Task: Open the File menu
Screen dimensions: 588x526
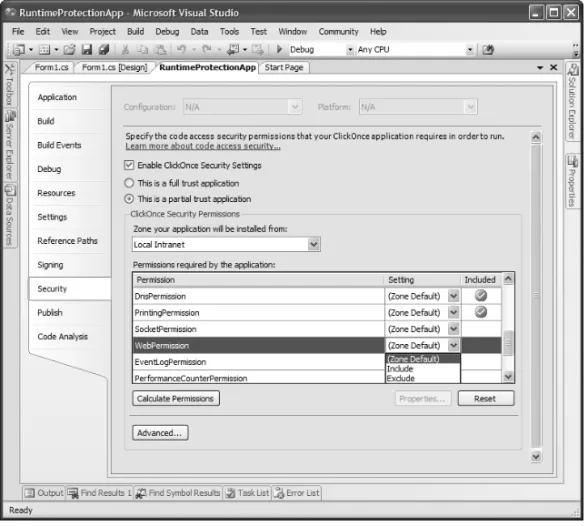Action: 18,31
